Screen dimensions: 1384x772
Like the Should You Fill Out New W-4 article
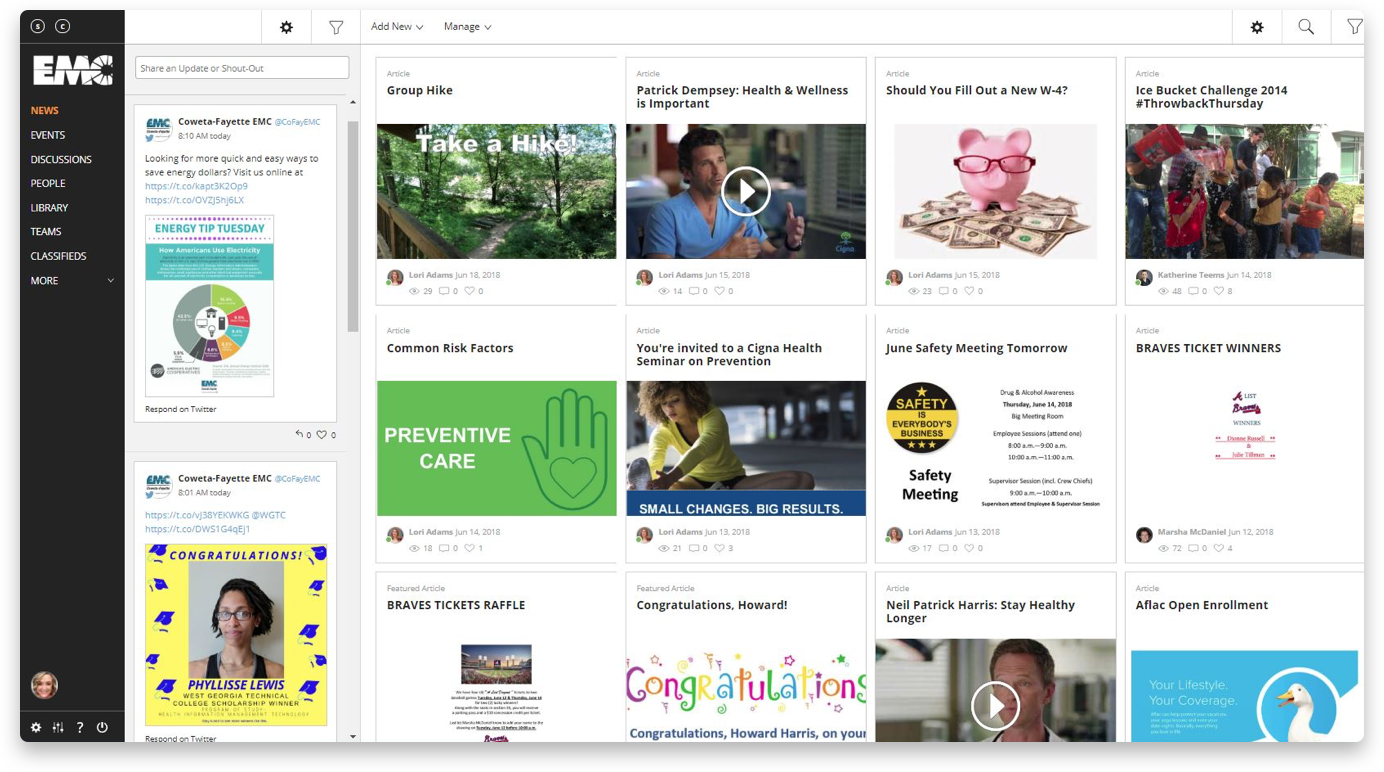968,291
